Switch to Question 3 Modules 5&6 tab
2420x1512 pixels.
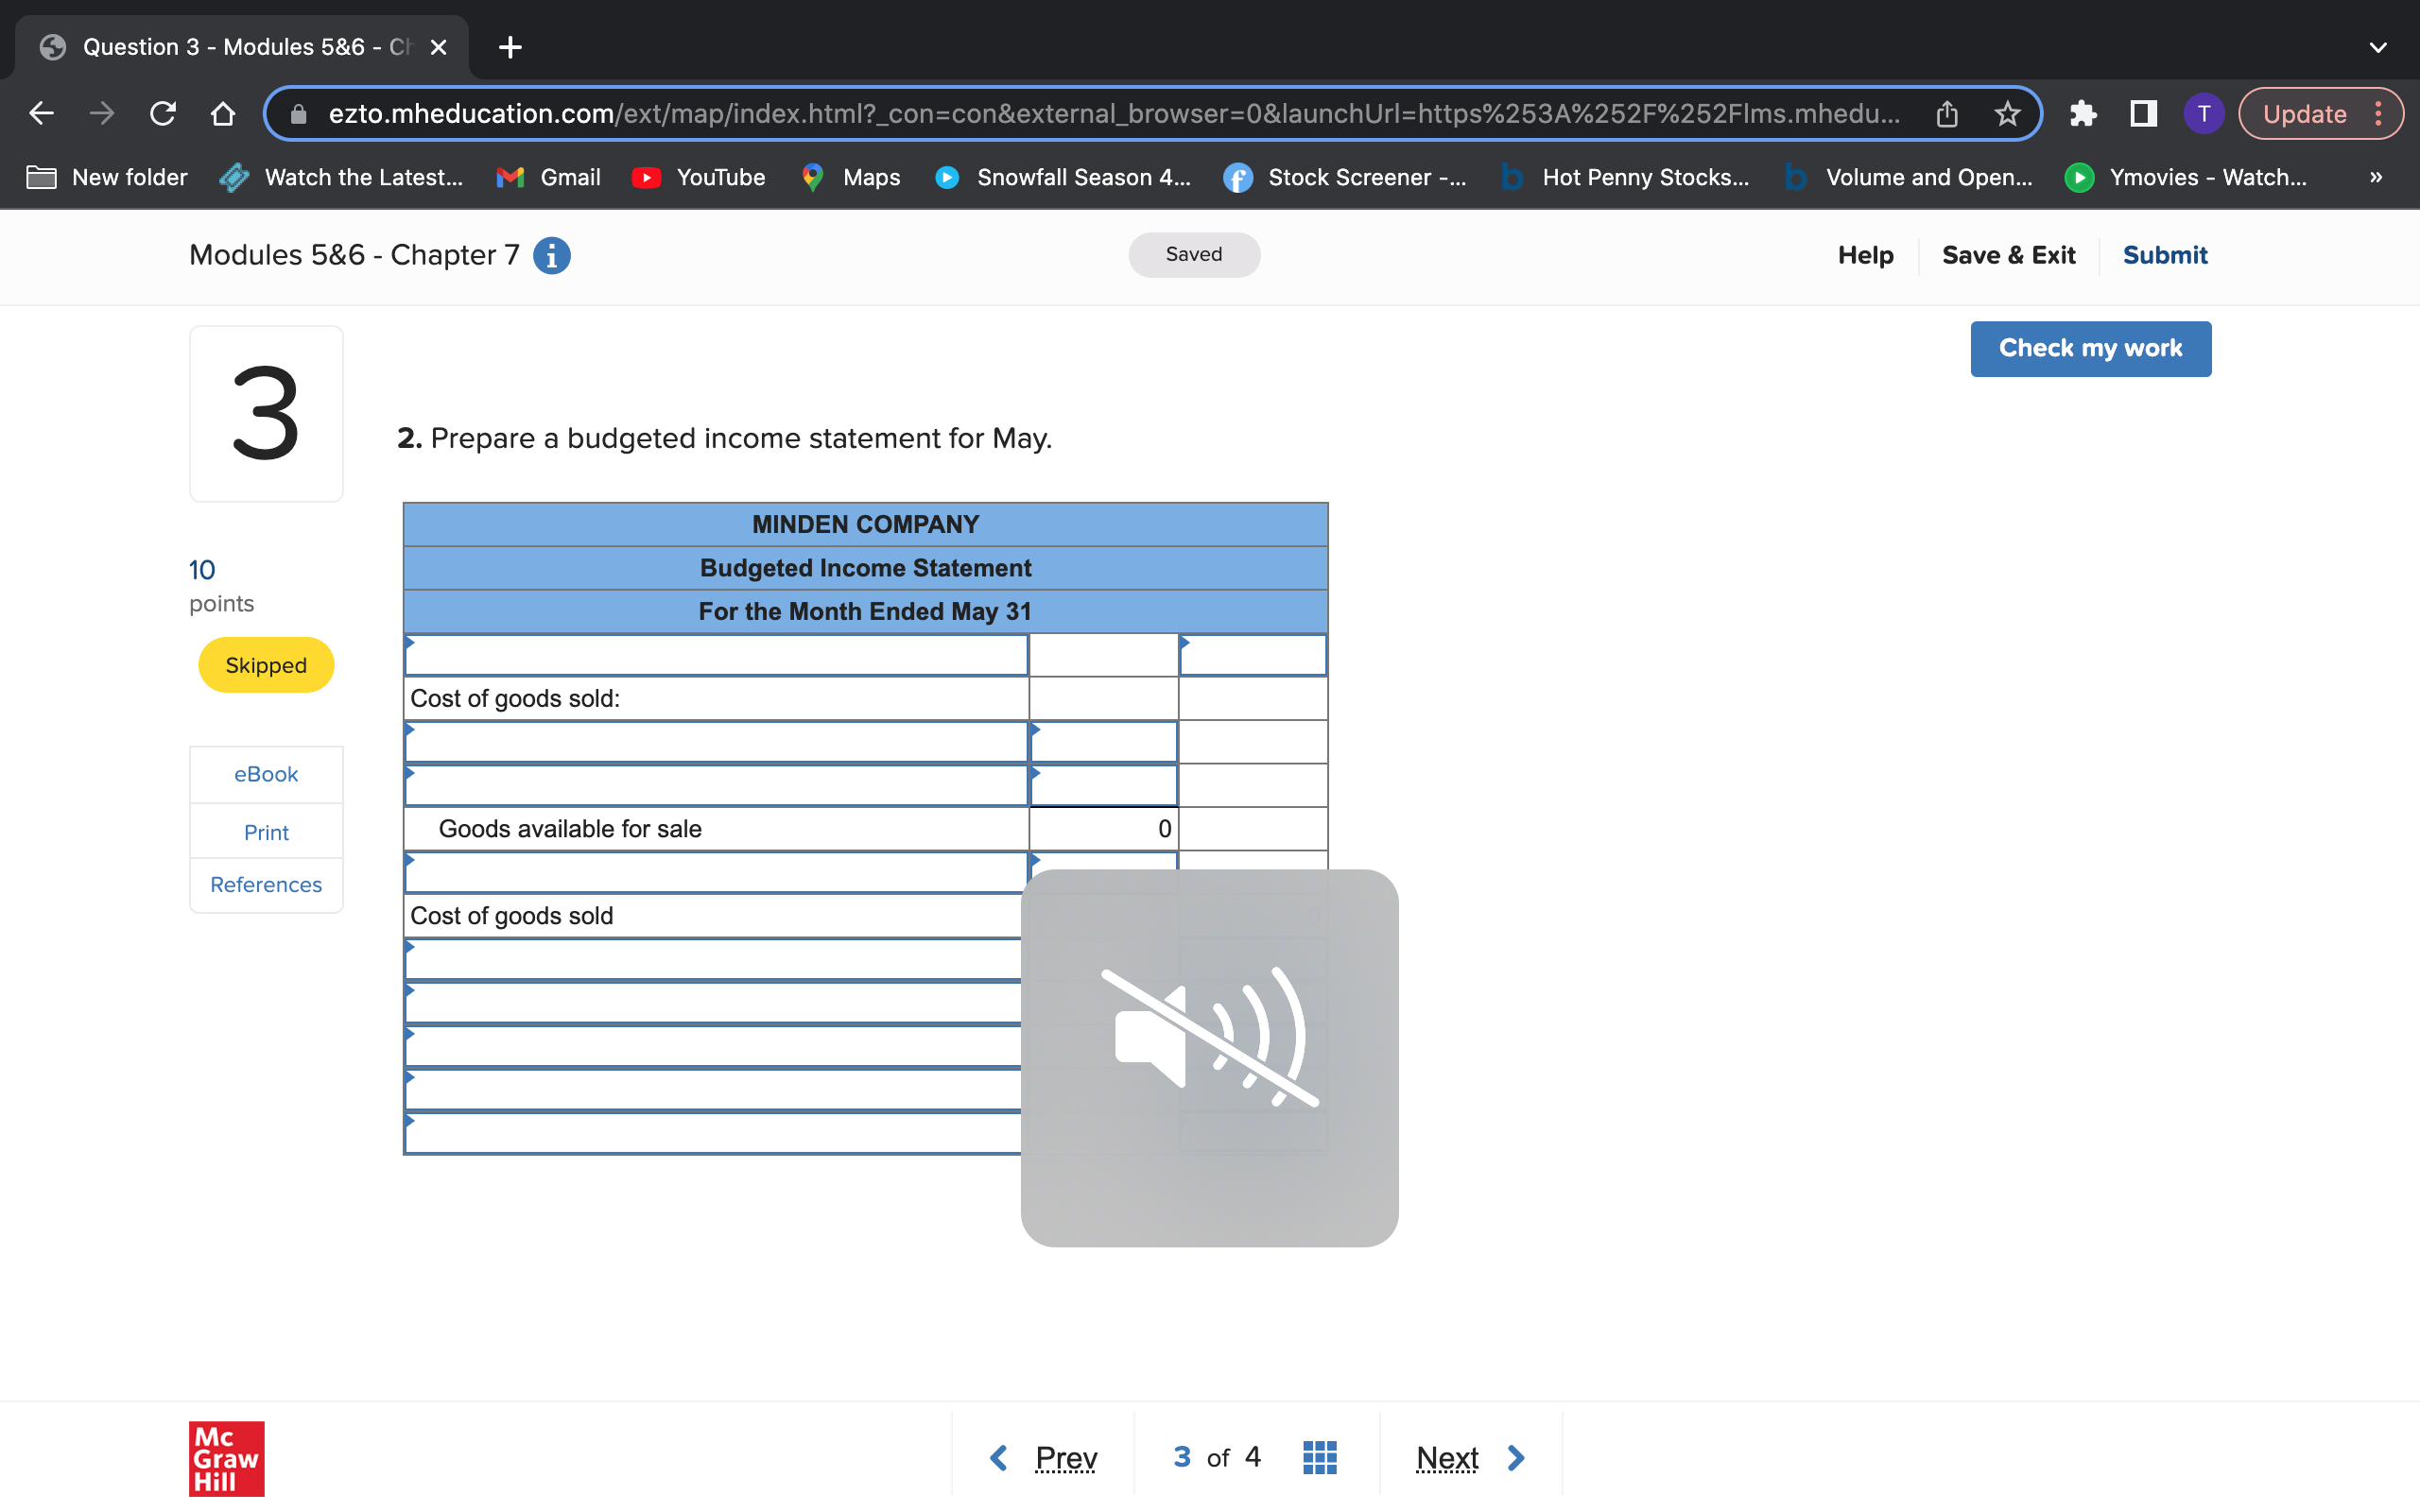pyautogui.click(x=240, y=47)
